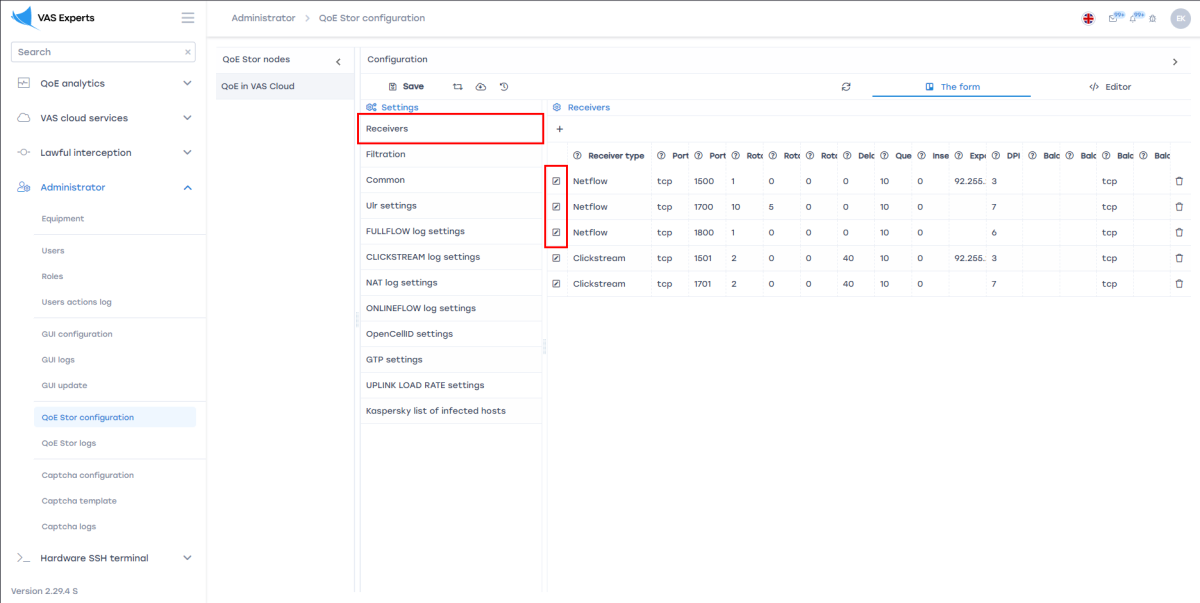
Task: Open the configuration history clock icon
Action: point(504,87)
